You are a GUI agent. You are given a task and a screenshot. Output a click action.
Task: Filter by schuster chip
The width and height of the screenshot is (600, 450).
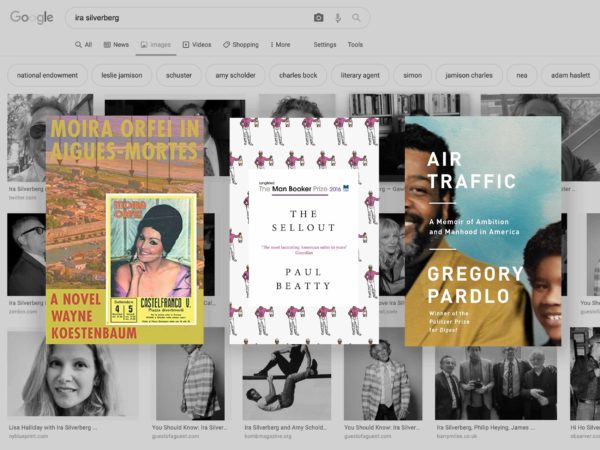pos(179,75)
